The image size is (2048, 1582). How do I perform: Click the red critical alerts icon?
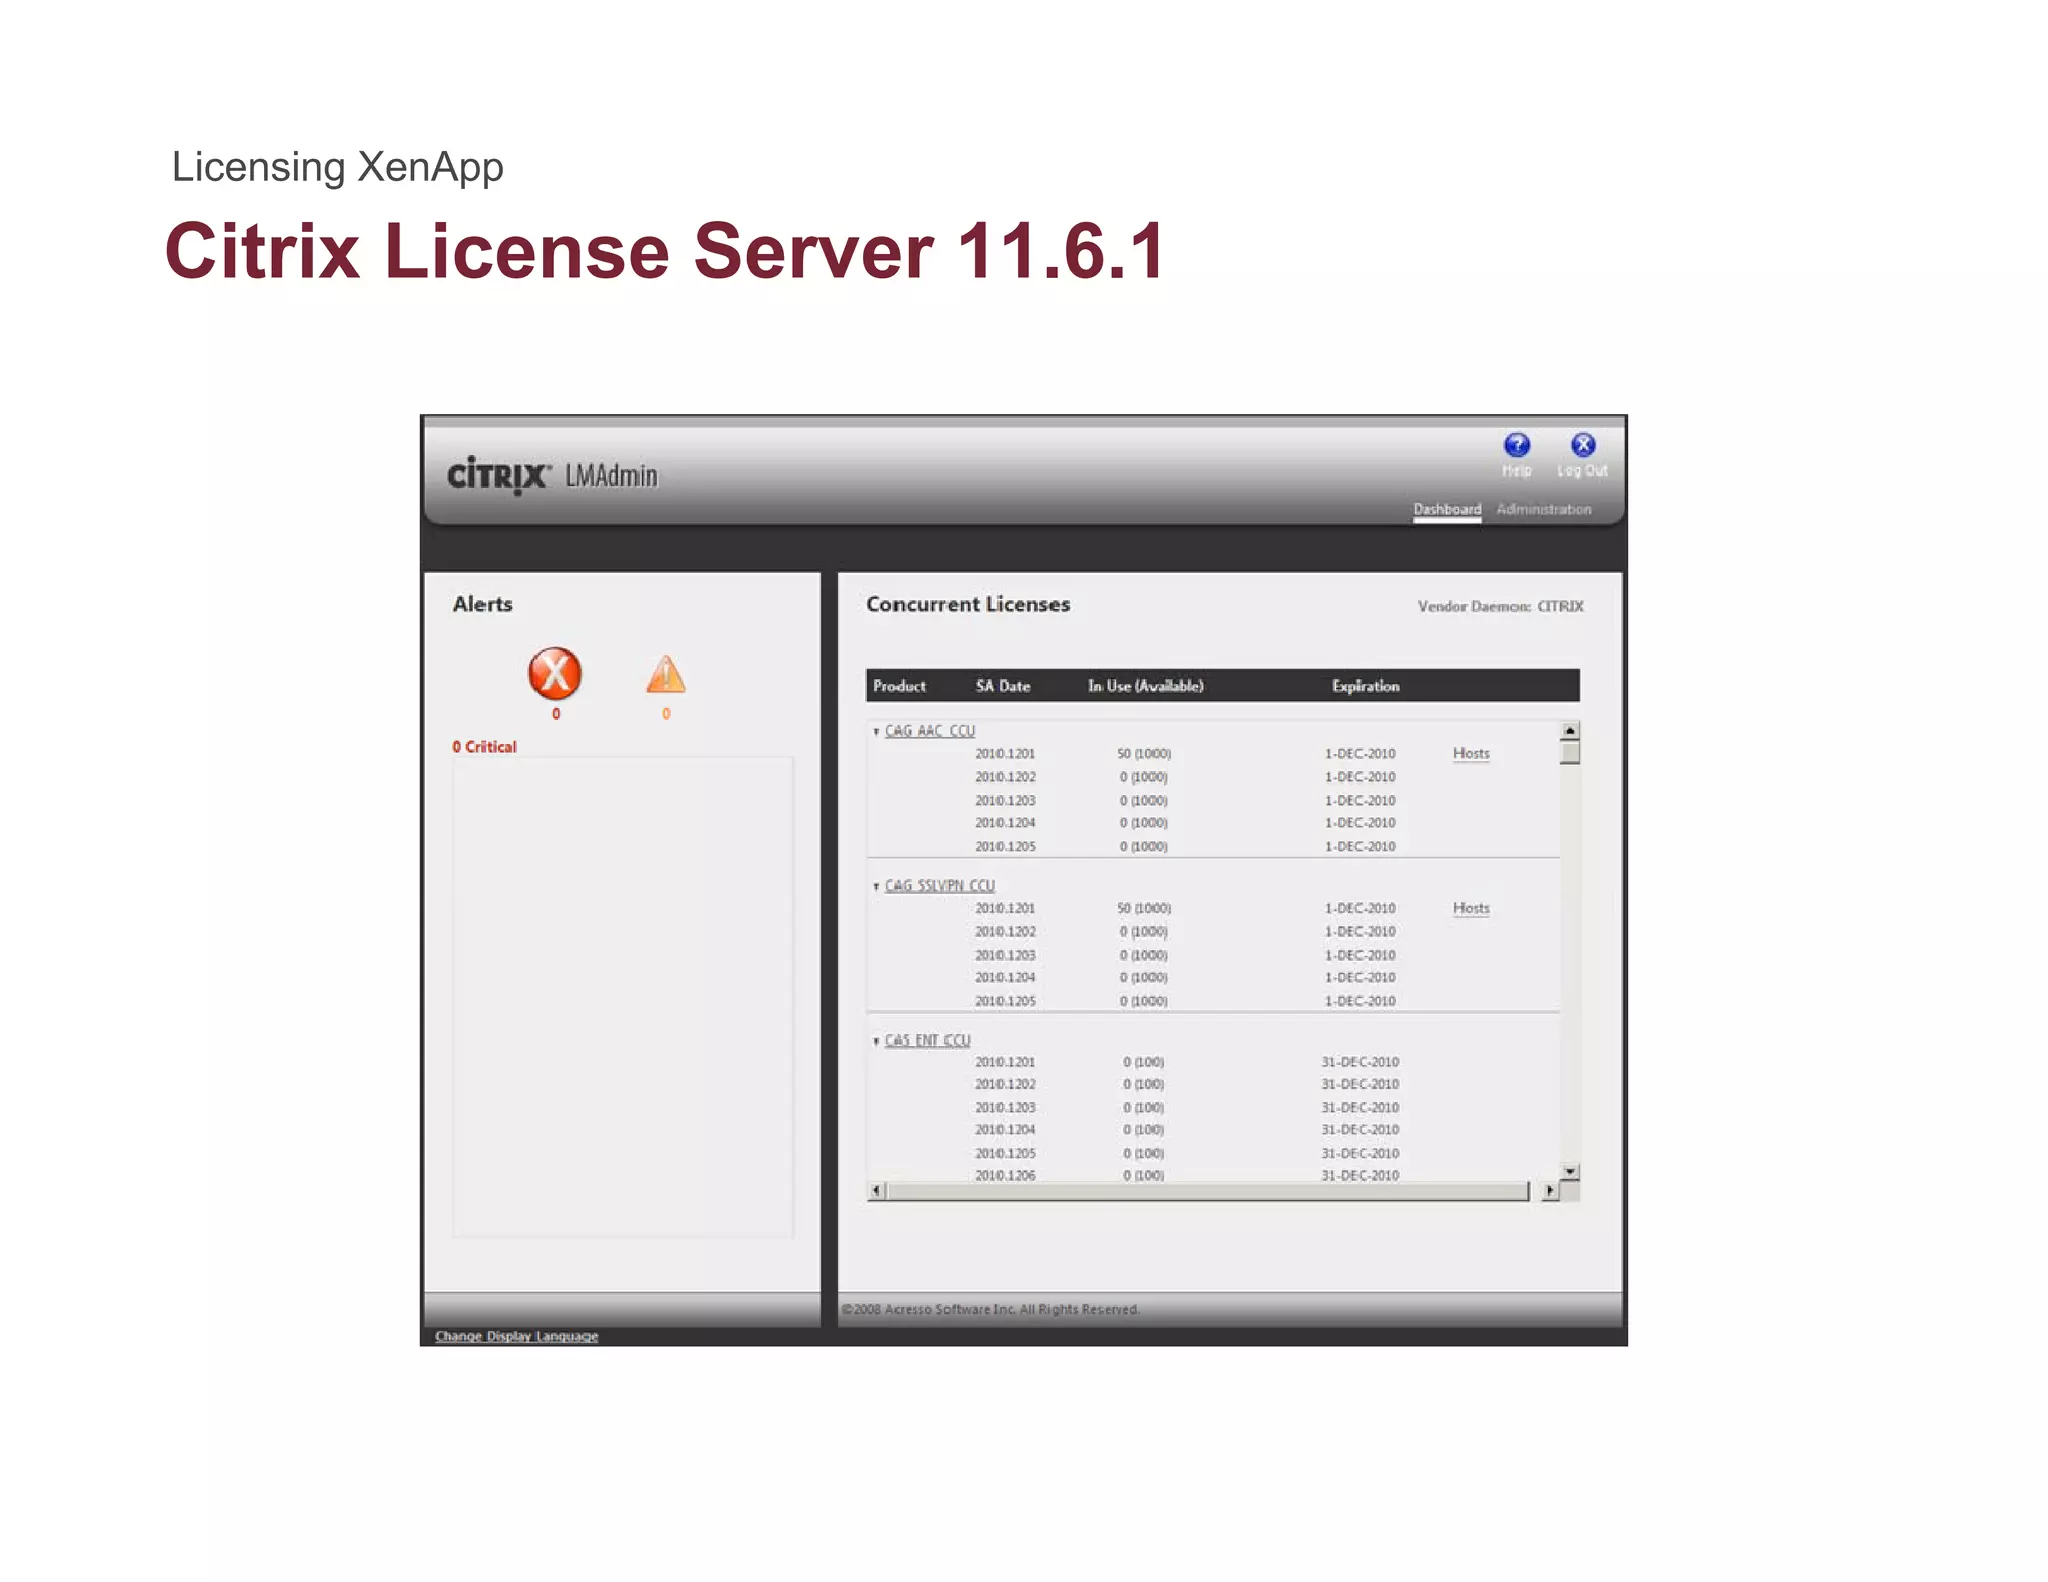point(555,673)
